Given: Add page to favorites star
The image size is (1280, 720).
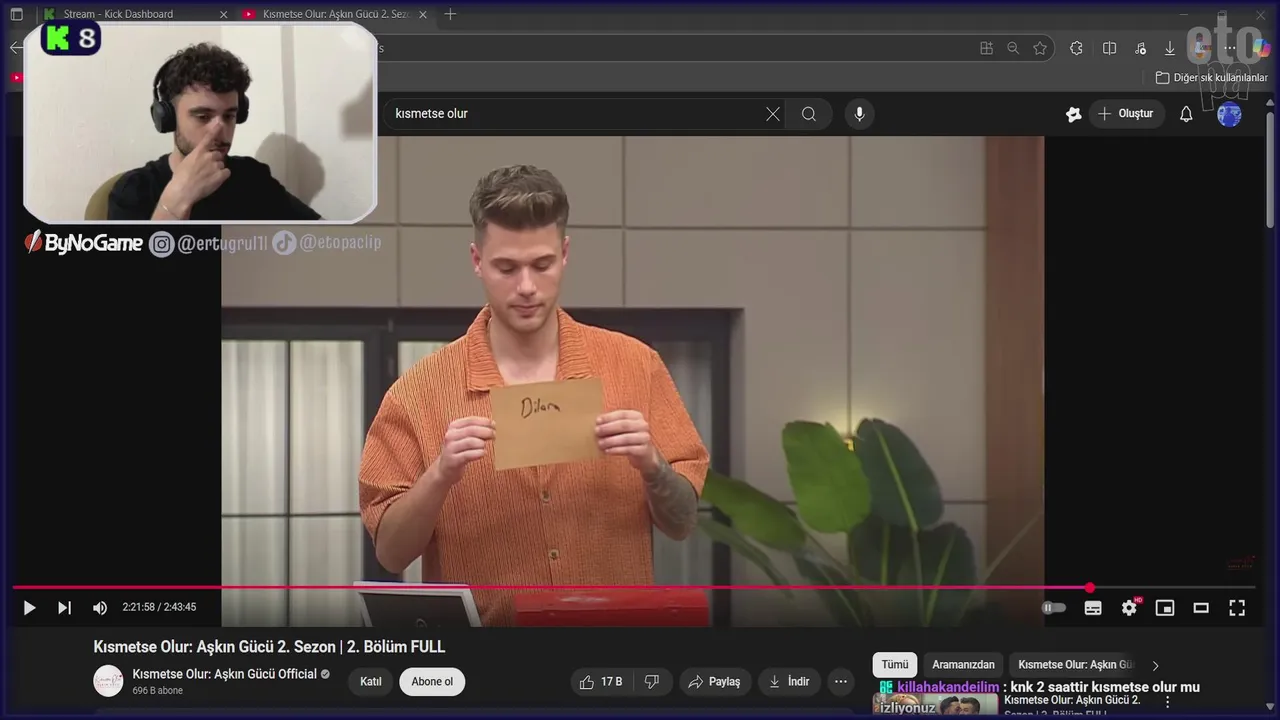Looking at the screenshot, I should pos(1040,48).
